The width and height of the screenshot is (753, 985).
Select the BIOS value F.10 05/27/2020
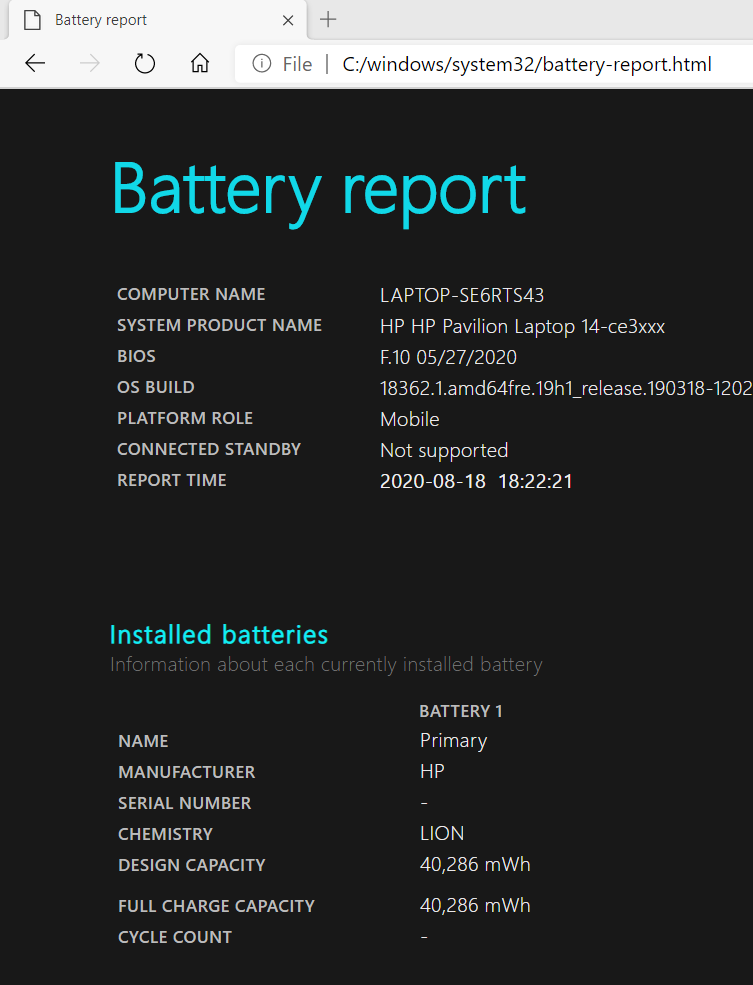pyautogui.click(x=448, y=357)
